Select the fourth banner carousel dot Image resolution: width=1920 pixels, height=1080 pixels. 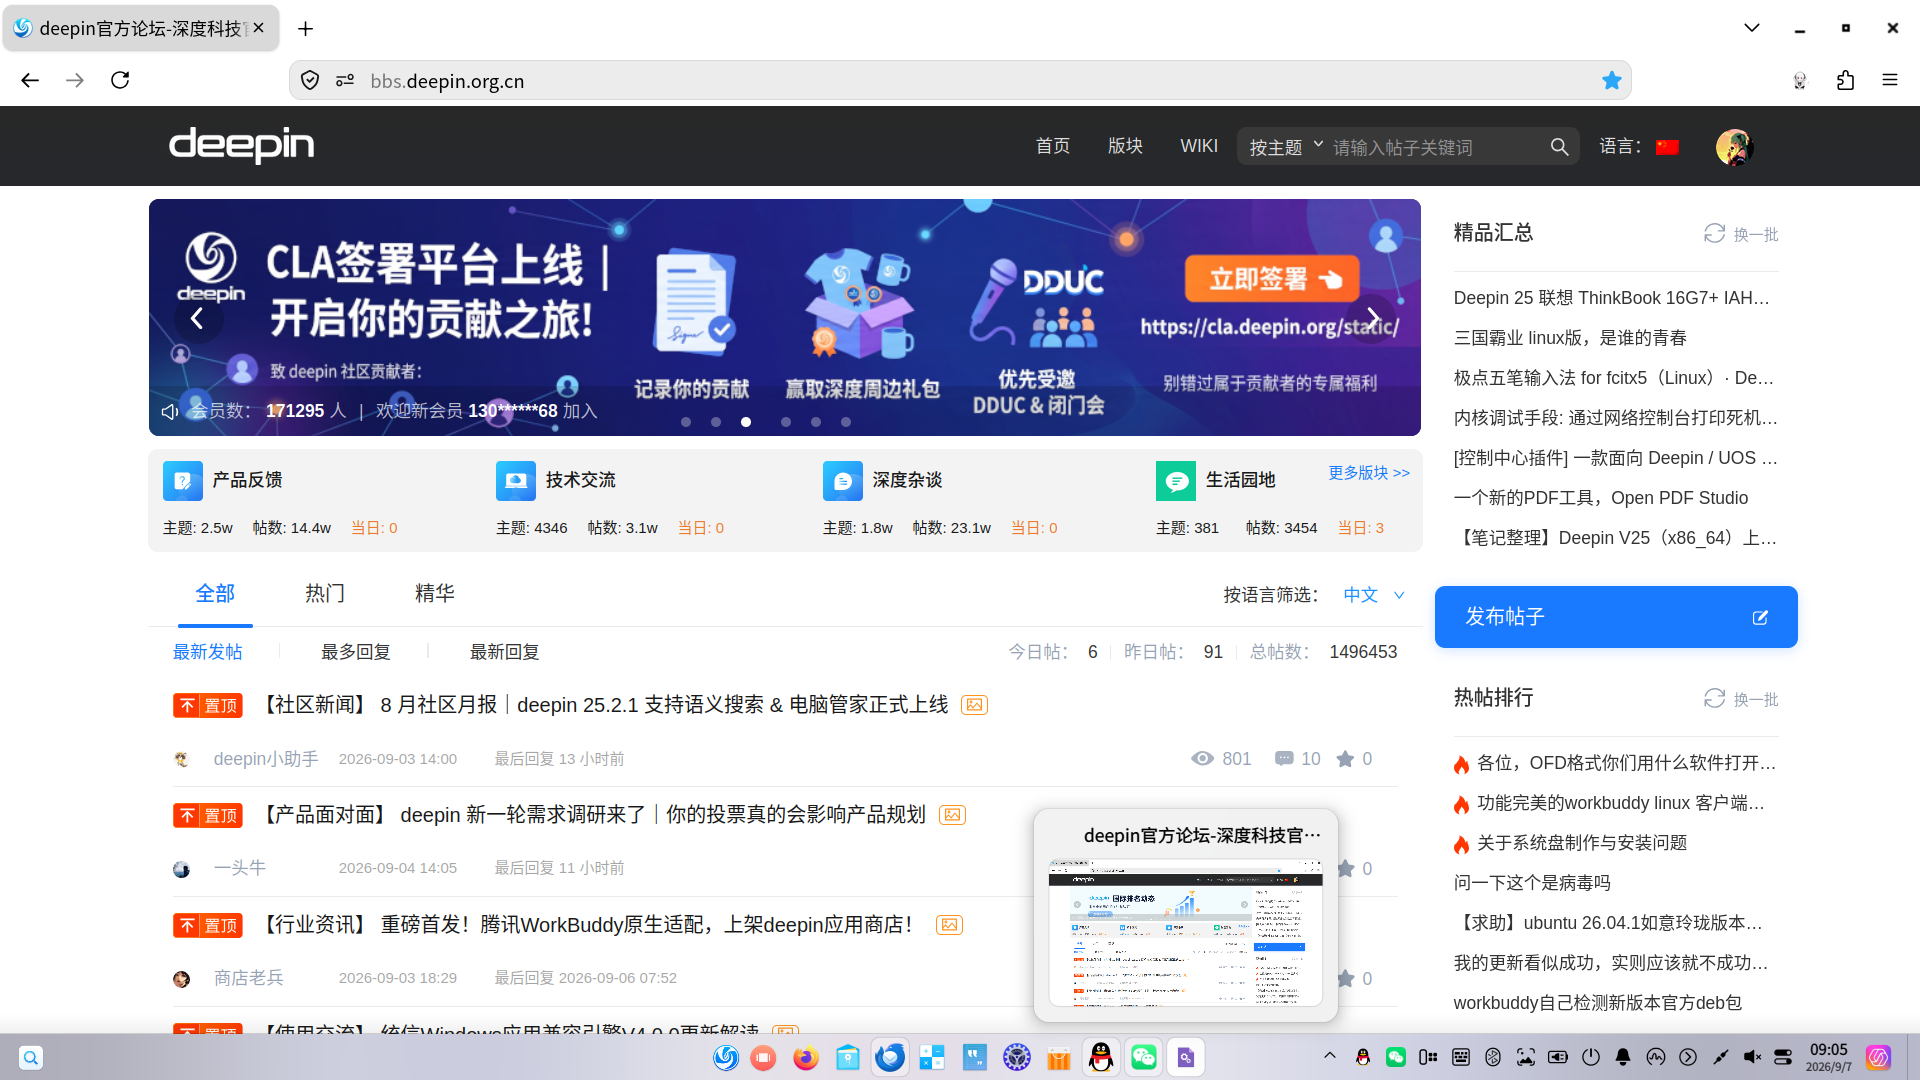(786, 422)
